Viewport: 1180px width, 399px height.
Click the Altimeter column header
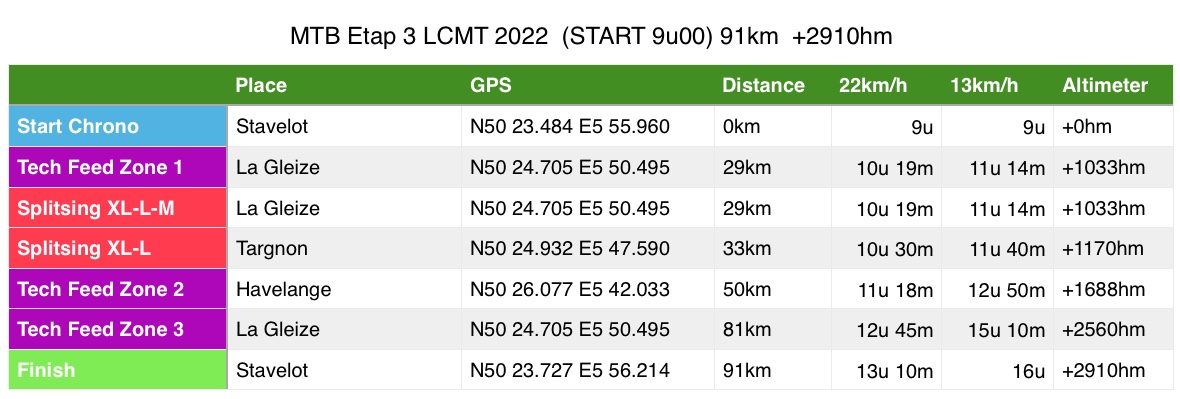pyautogui.click(x=1105, y=86)
